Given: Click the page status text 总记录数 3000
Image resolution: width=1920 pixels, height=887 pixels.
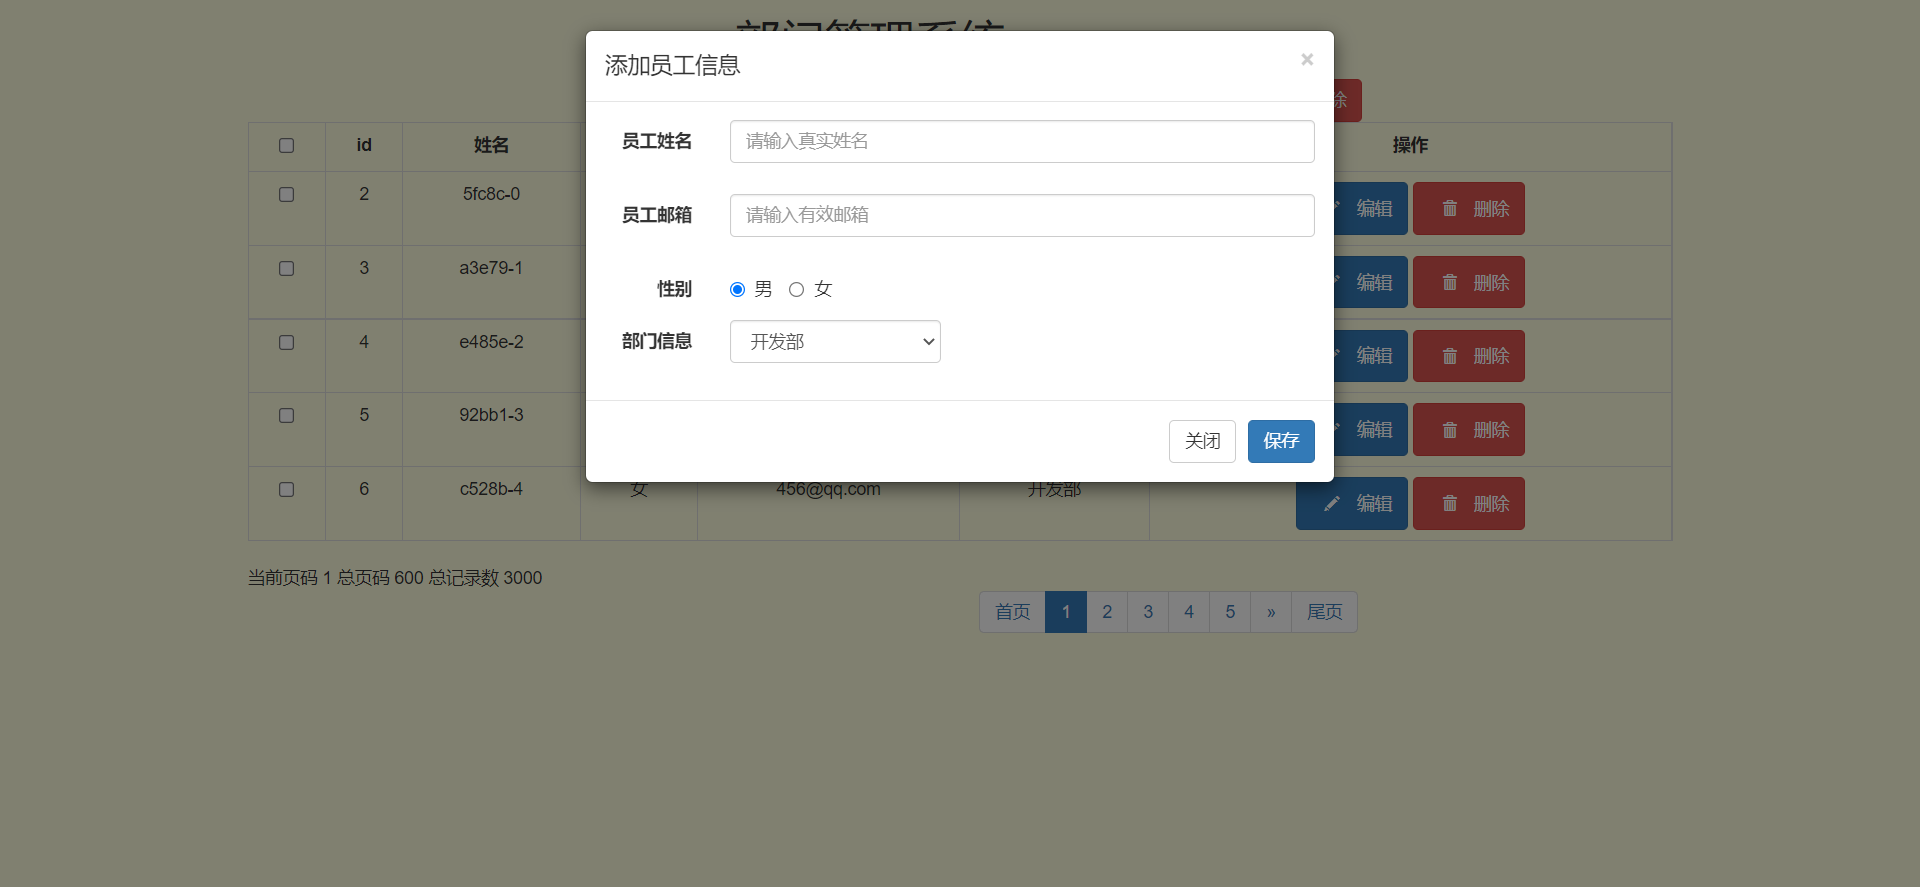Looking at the screenshot, I should [x=485, y=578].
